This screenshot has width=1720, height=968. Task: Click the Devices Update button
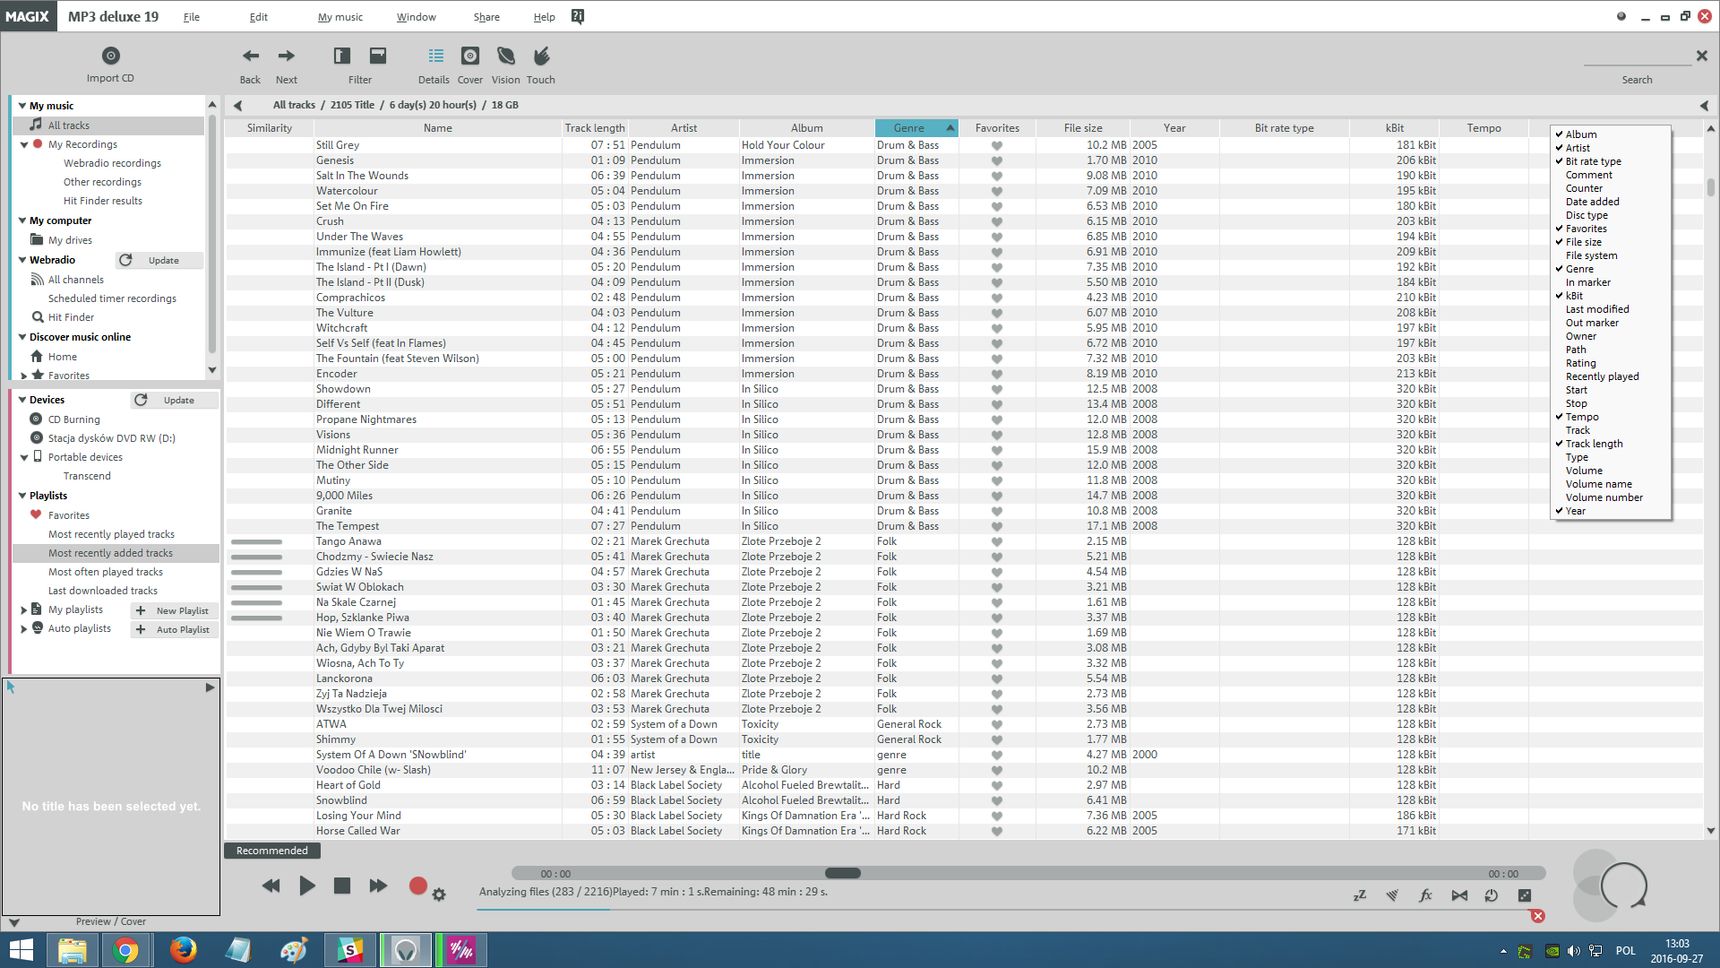pyautogui.click(x=175, y=400)
